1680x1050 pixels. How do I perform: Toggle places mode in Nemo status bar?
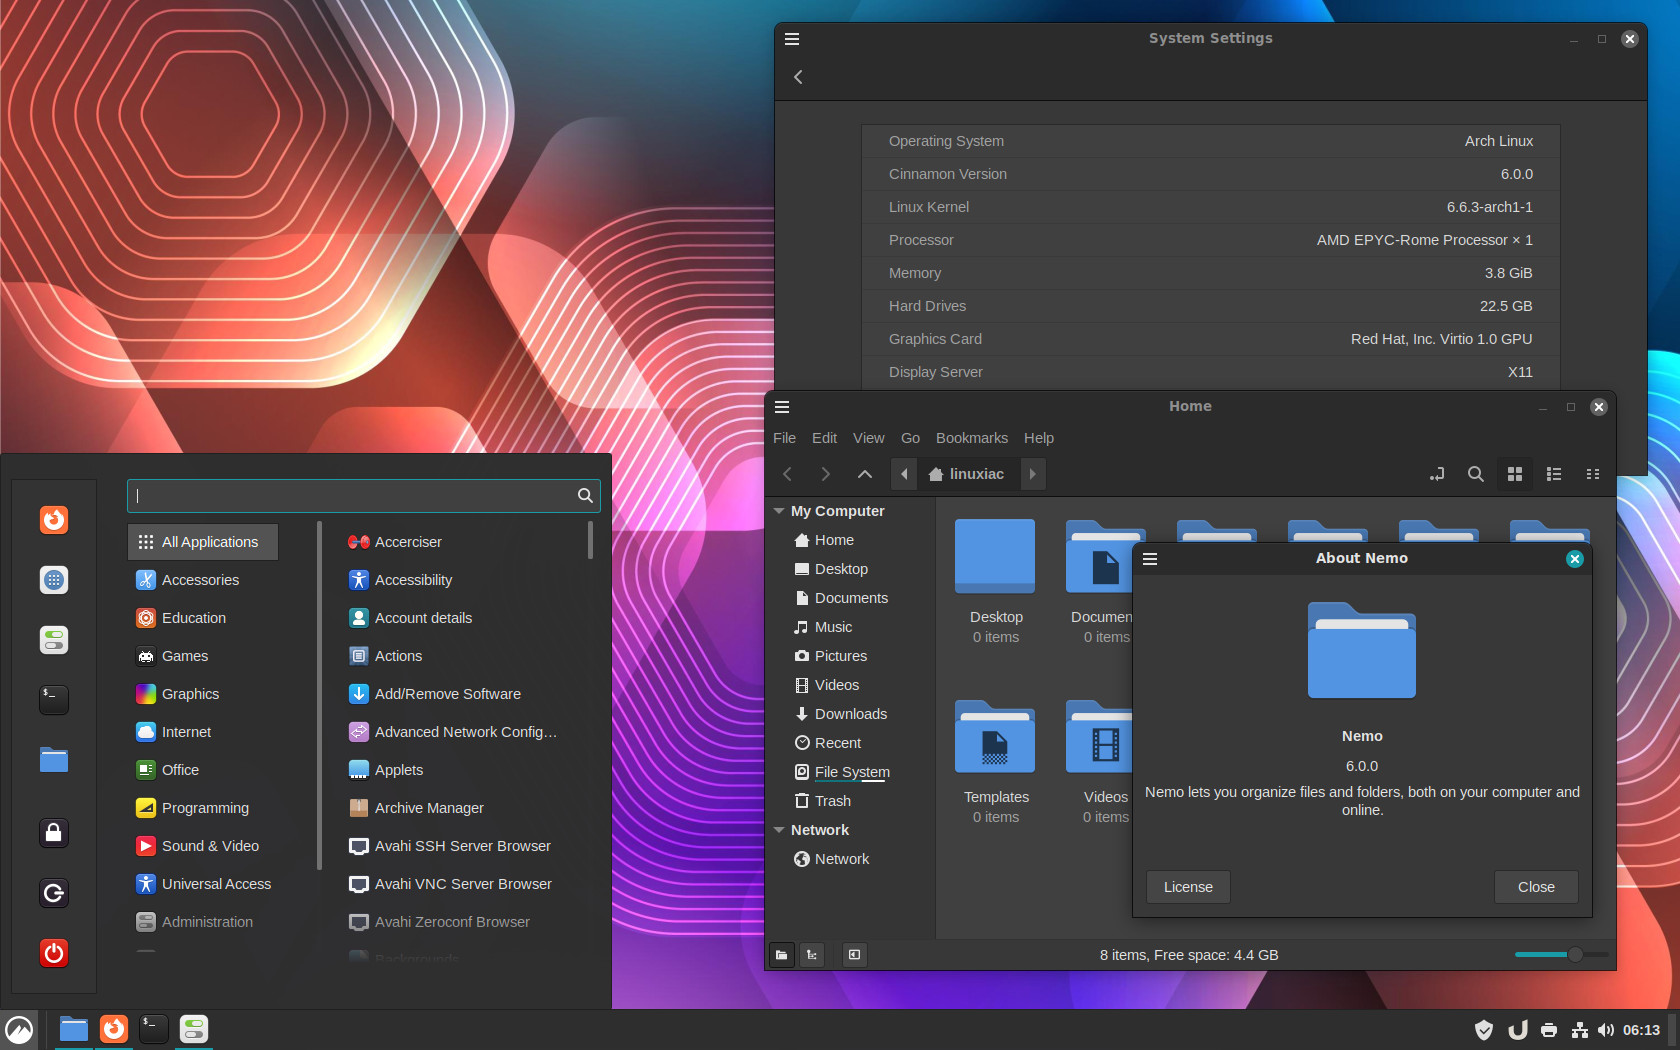[781, 955]
